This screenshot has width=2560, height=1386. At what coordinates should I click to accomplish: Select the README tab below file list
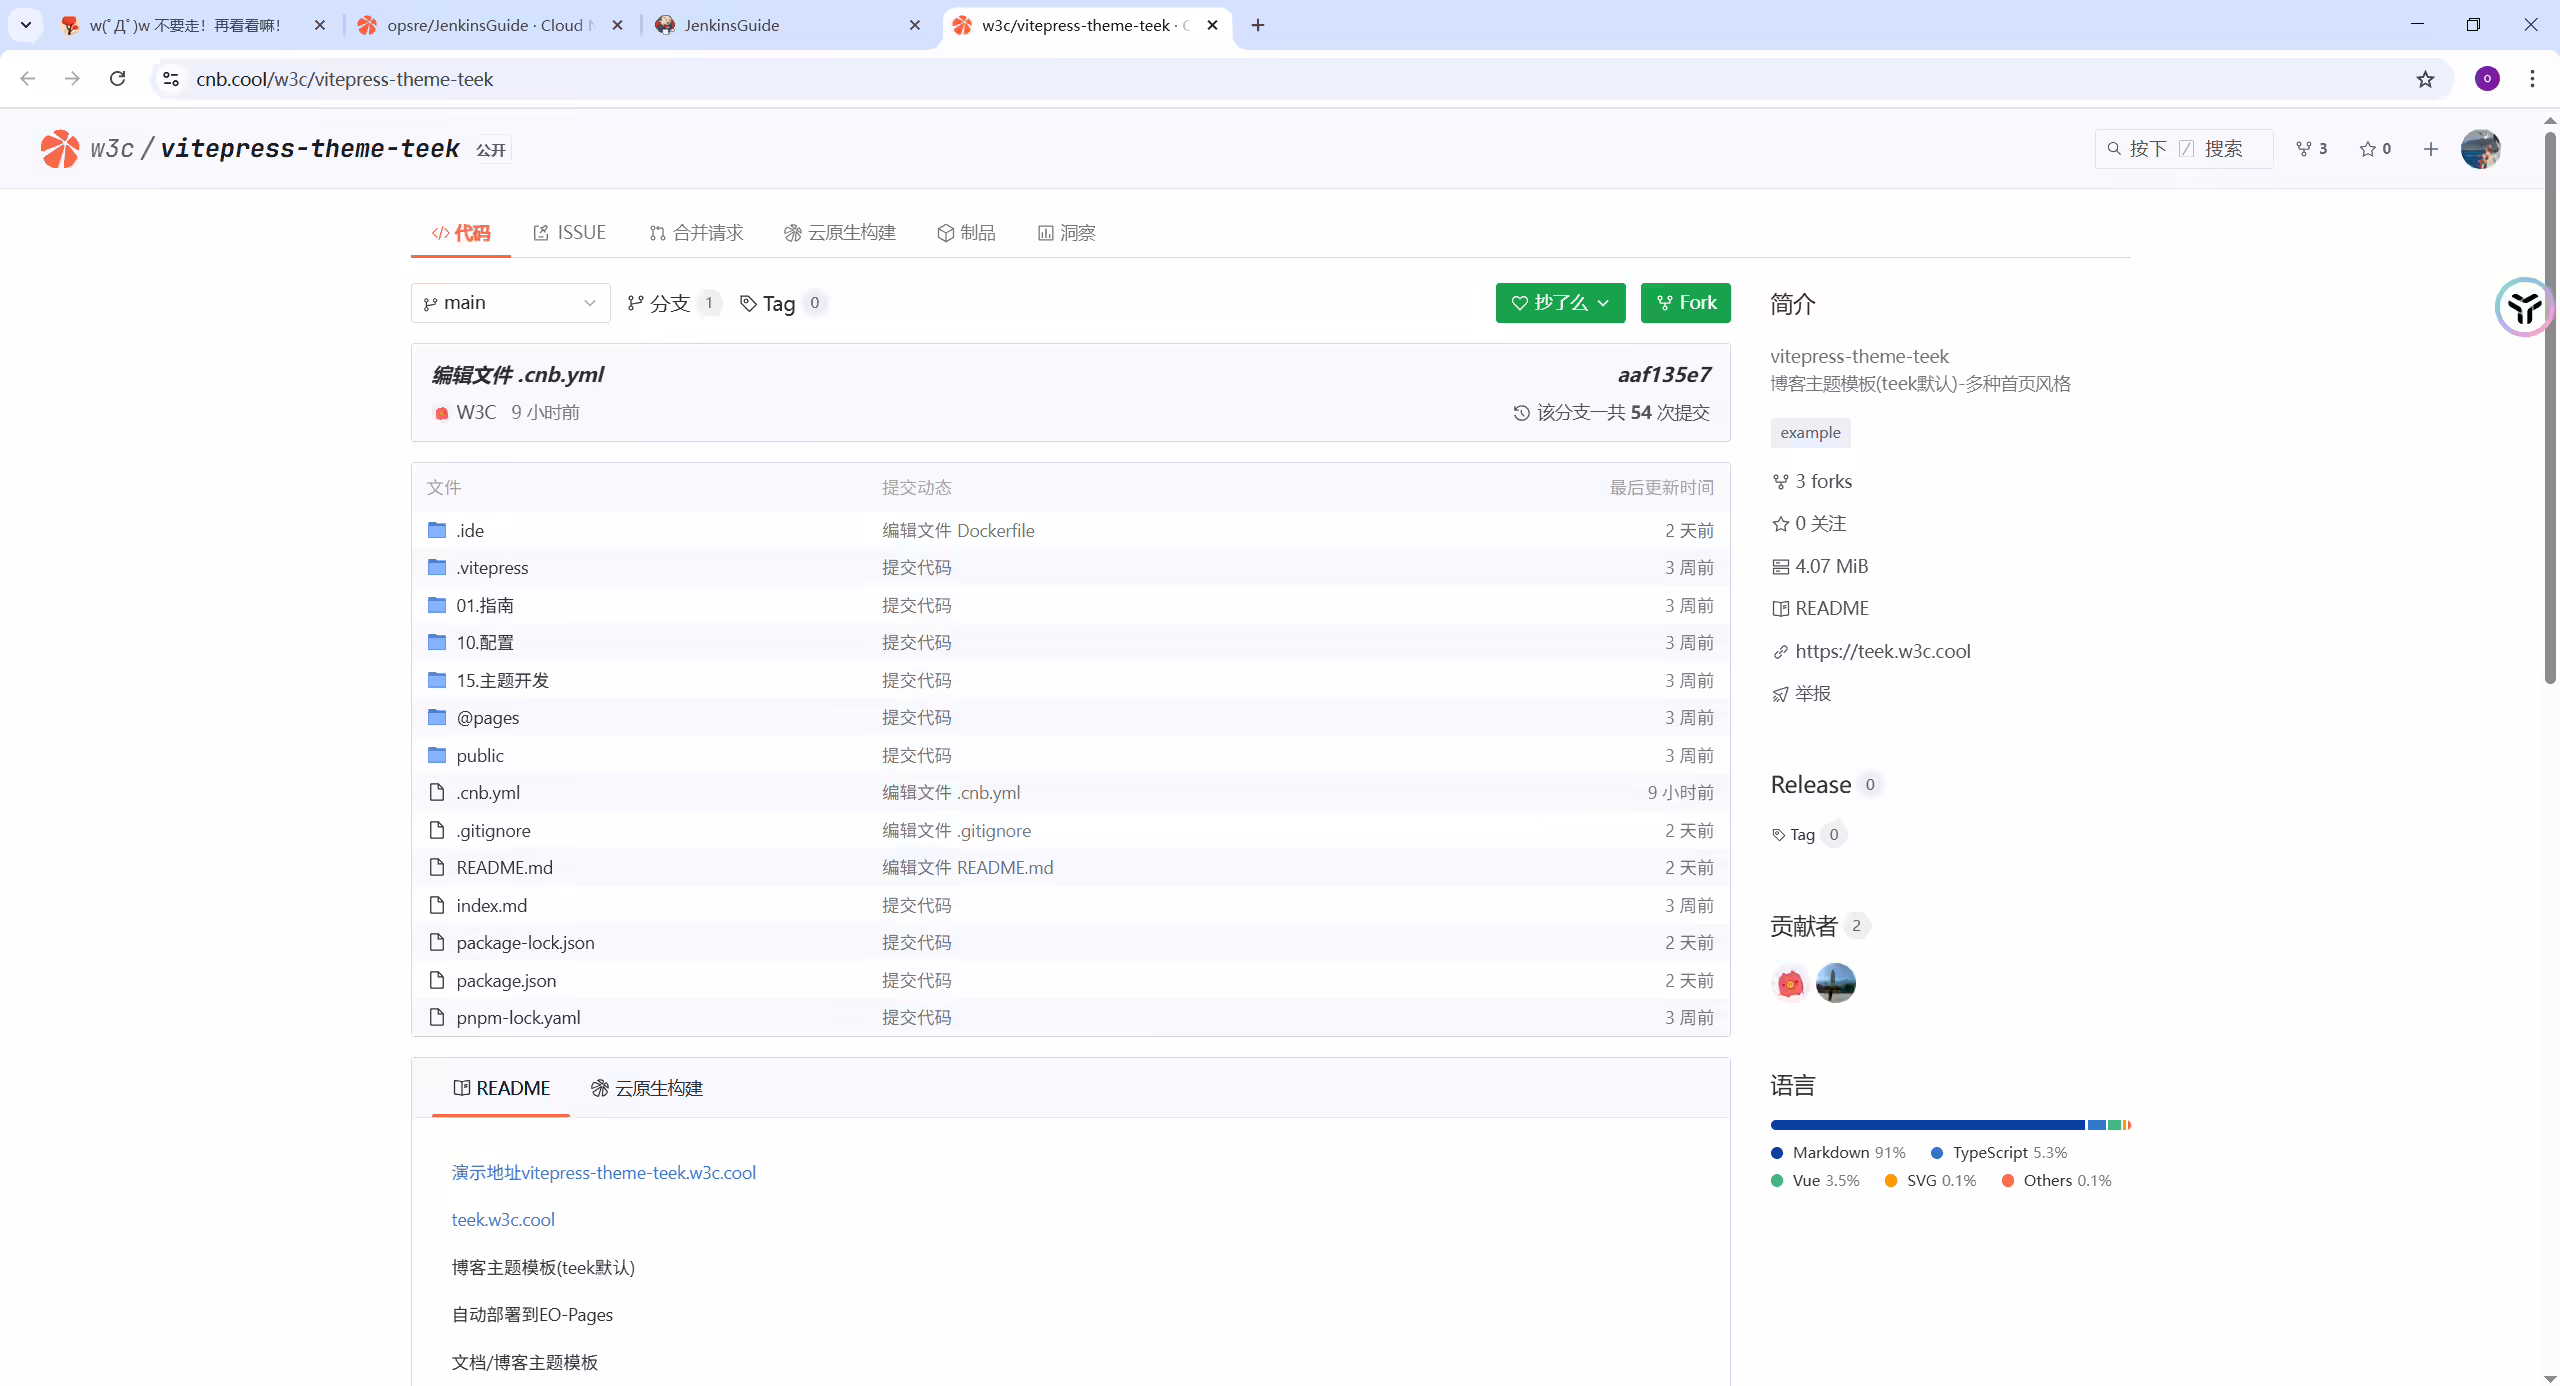coord(501,1088)
